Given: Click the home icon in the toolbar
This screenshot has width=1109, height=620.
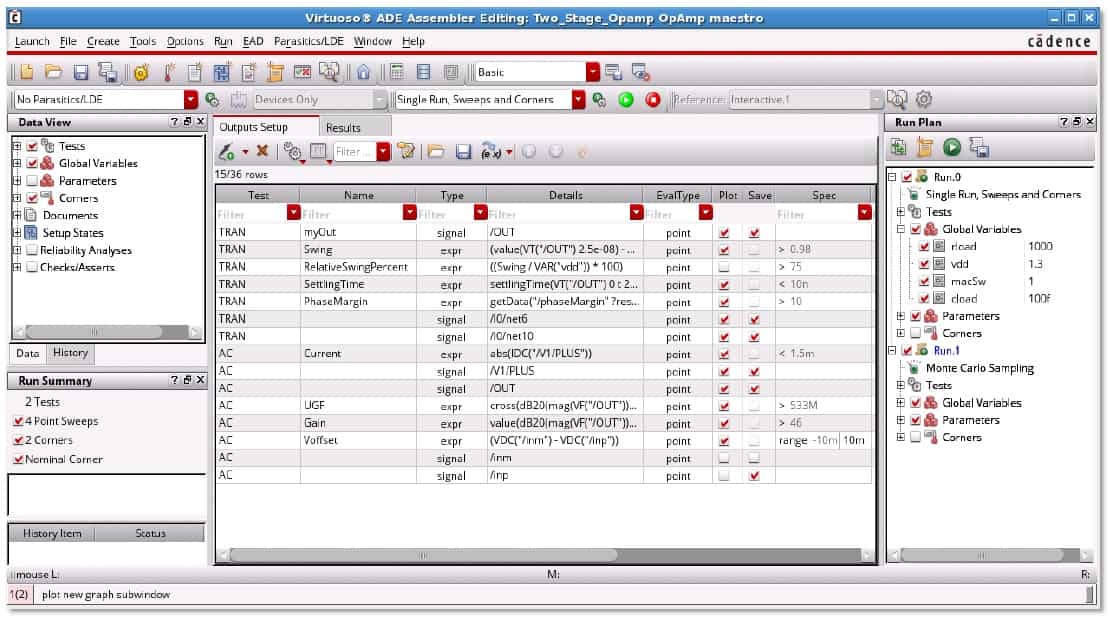Looking at the screenshot, I should (363, 72).
